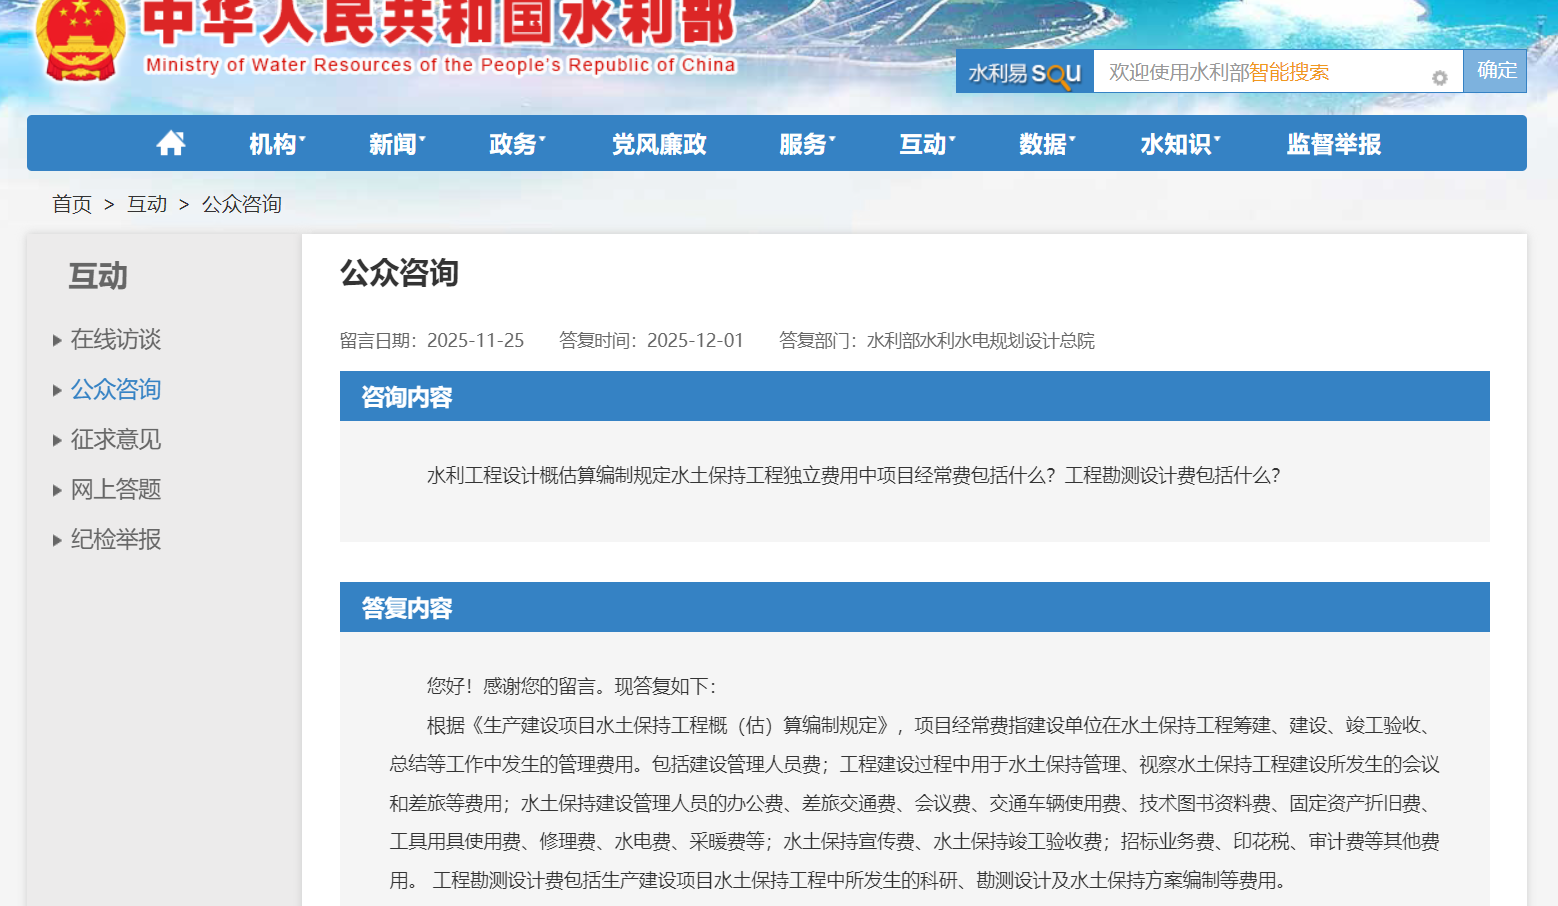1558x906 pixels.
Task: Click the national emblem logo
Action: (x=80, y=40)
